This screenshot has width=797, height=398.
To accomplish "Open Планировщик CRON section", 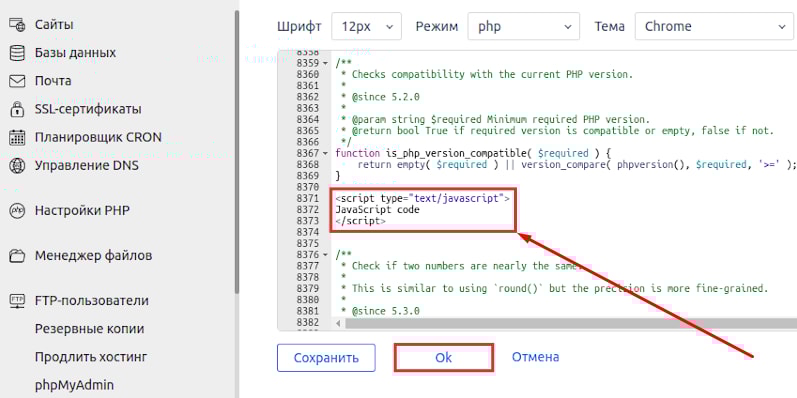I will click(98, 137).
